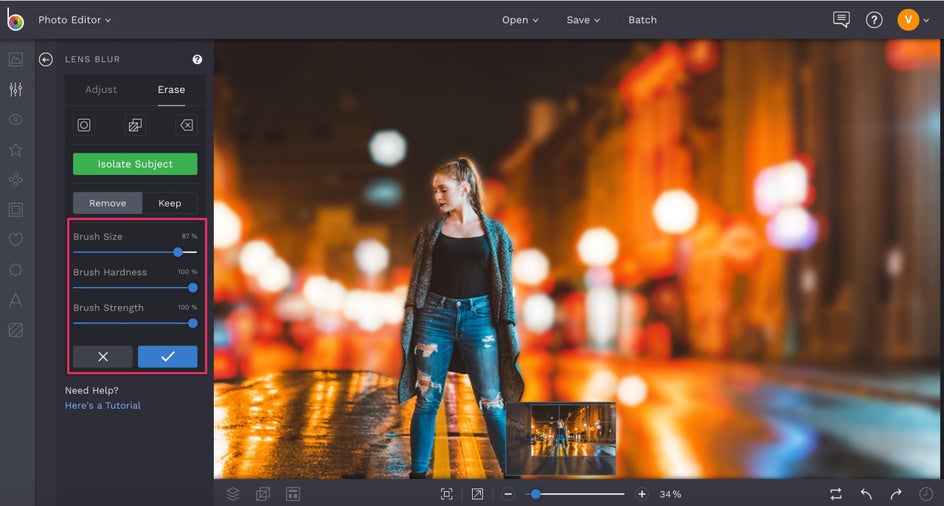Open the Photo Editor dropdown
944x506 pixels.
coord(75,20)
